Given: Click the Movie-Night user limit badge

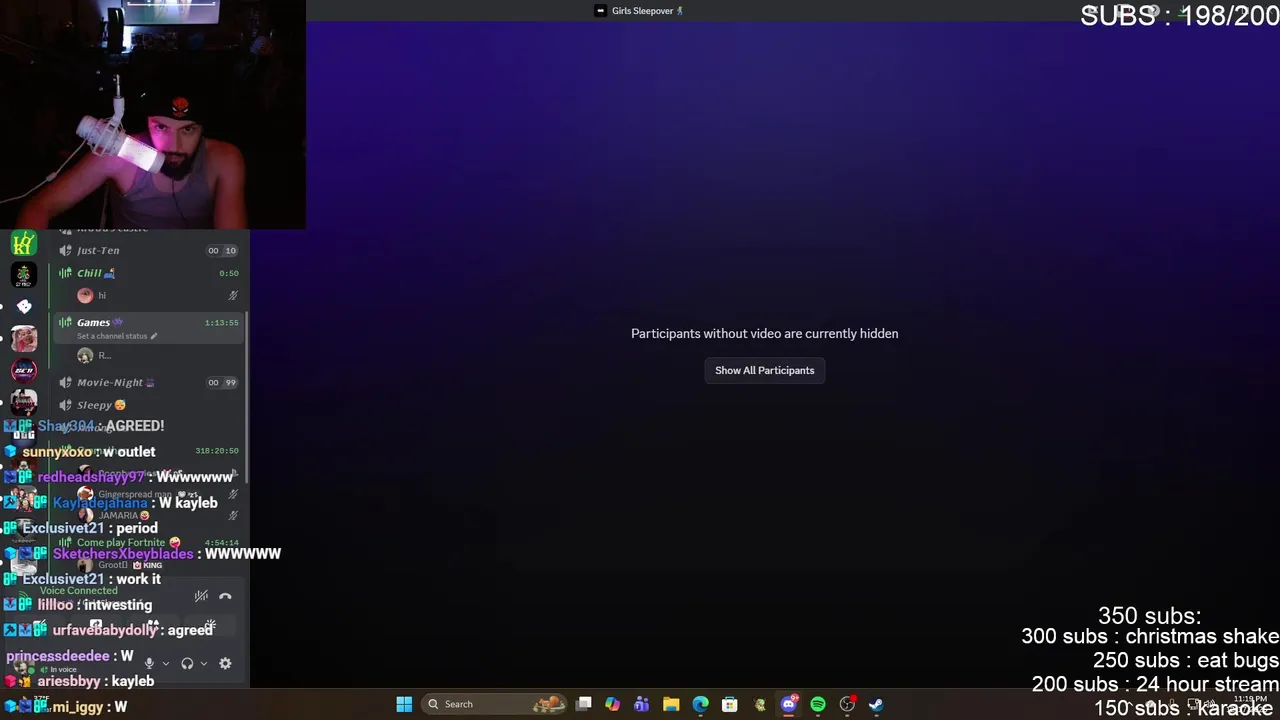Looking at the screenshot, I should tap(222, 383).
